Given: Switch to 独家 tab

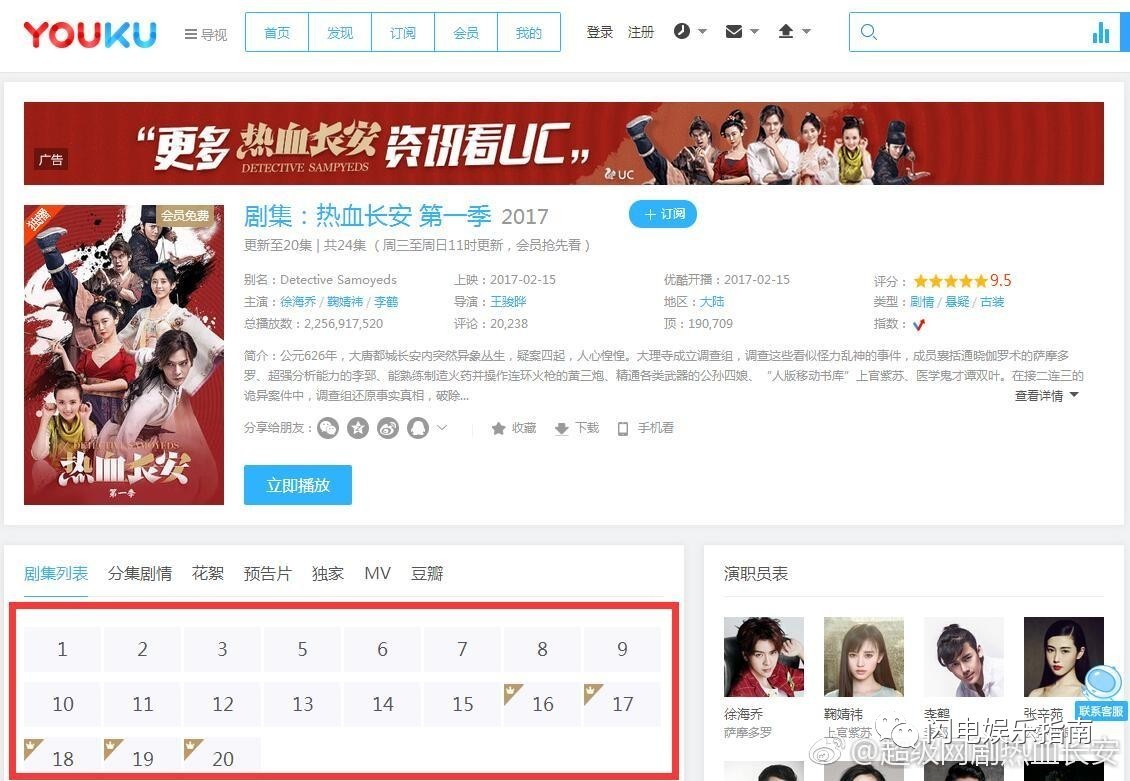Looking at the screenshot, I should click(x=328, y=574).
